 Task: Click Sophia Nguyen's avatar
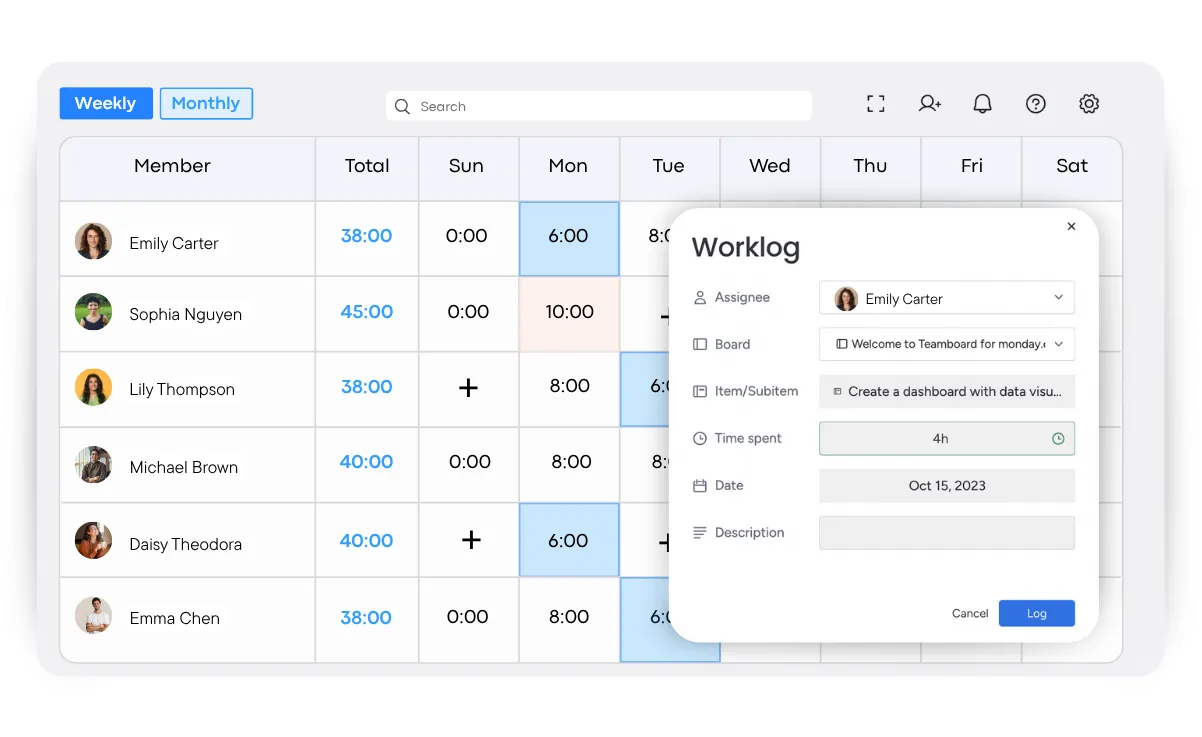[x=93, y=312]
